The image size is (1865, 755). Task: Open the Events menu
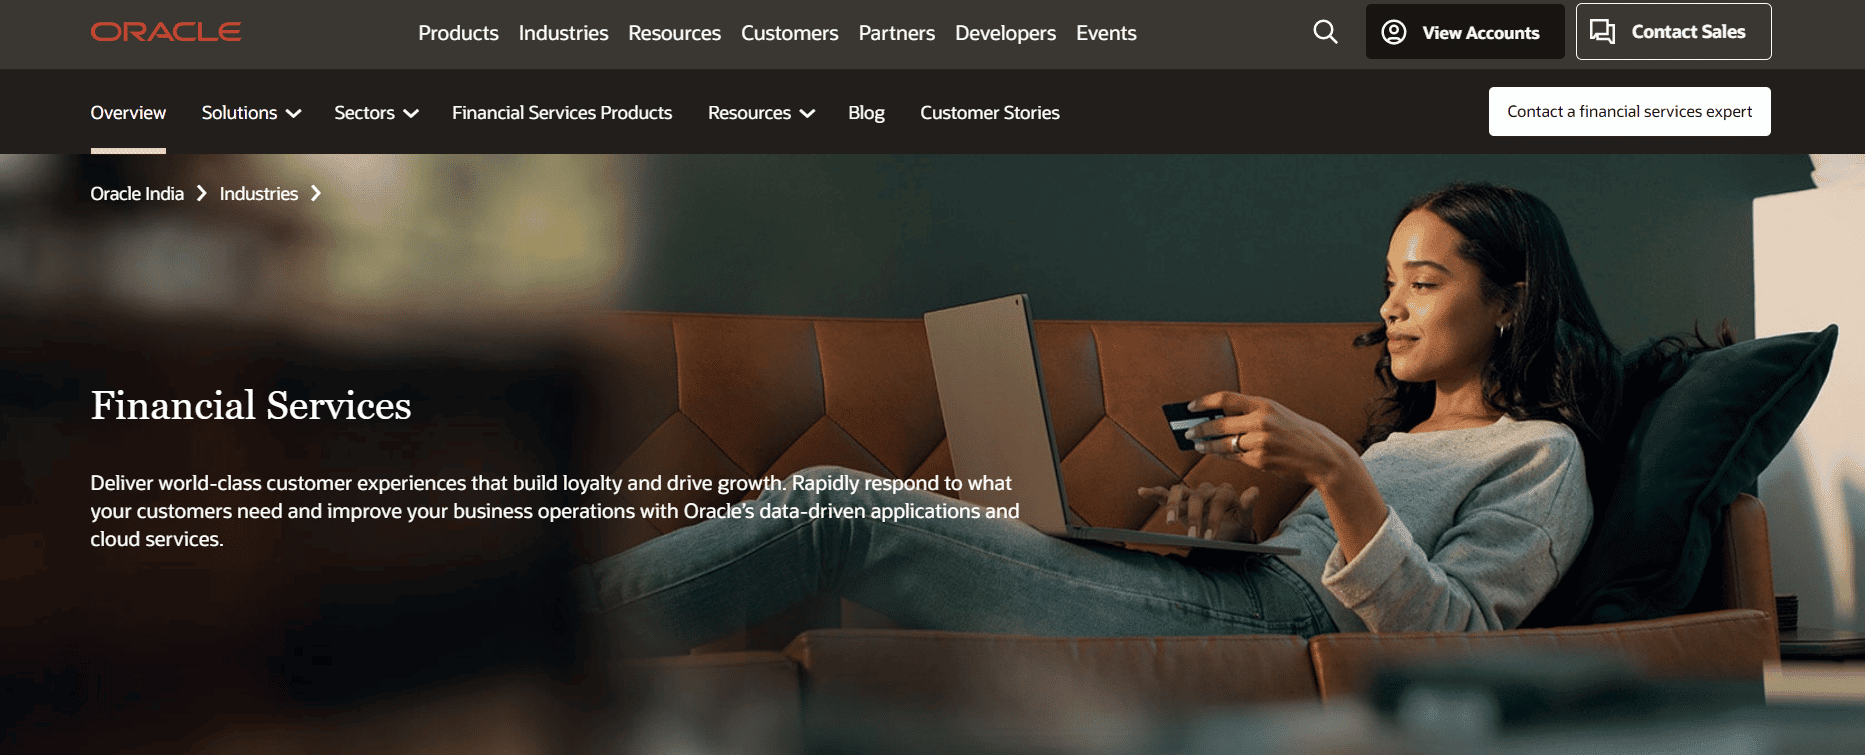pyautogui.click(x=1106, y=33)
